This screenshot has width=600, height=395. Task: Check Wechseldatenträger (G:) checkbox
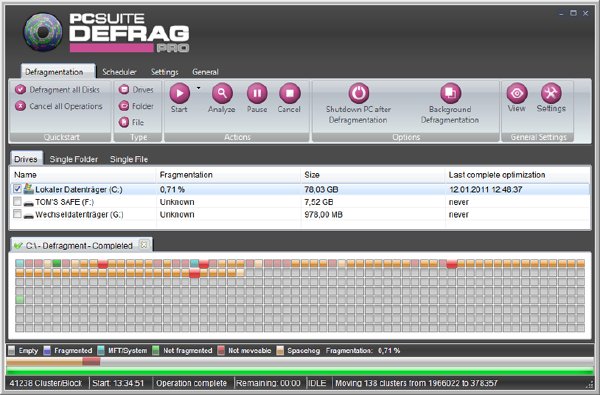coord(17,214)
